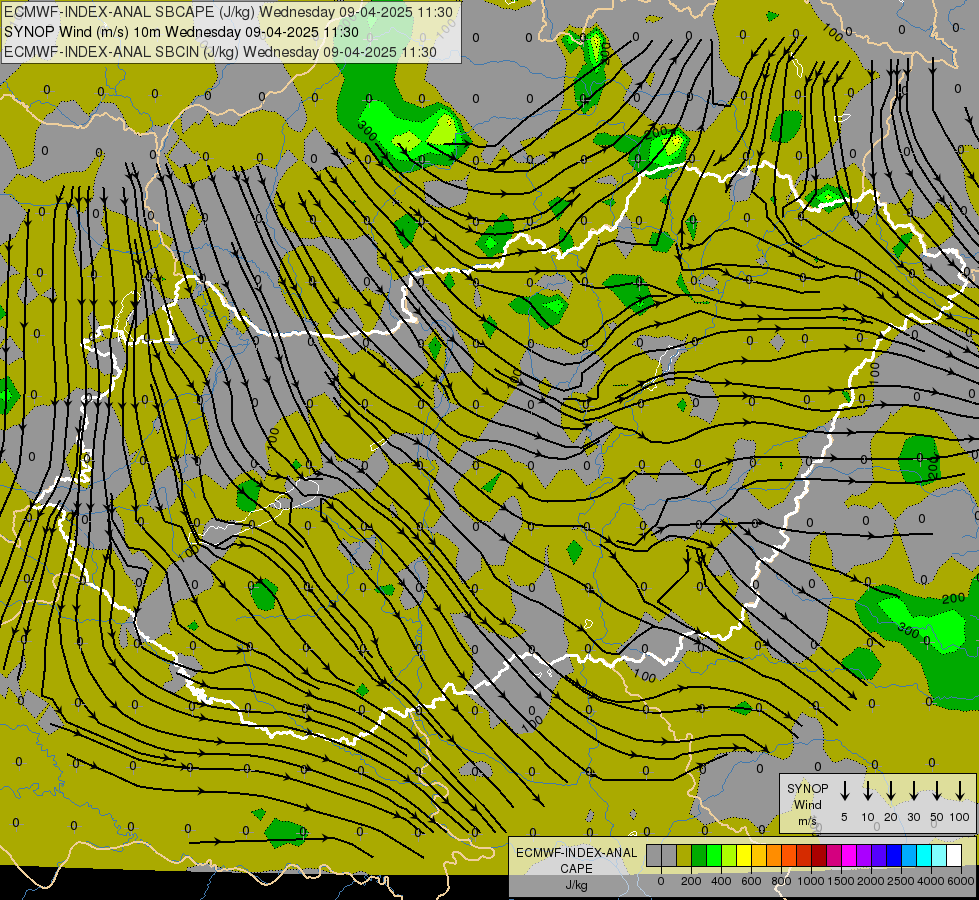This screenshot has height=900, width=979.
Task: Click the '4000' CAPE legend tick label
Action: [931, 881]
